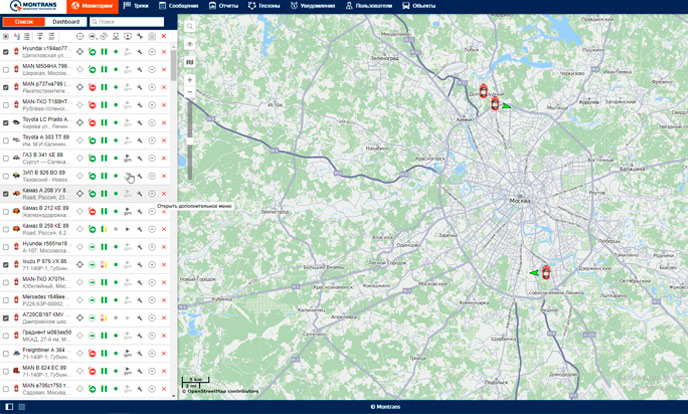Open additional menu for Камаз А 208 row
This screenshot has width=688, height=414.
[x=152, y=193]
